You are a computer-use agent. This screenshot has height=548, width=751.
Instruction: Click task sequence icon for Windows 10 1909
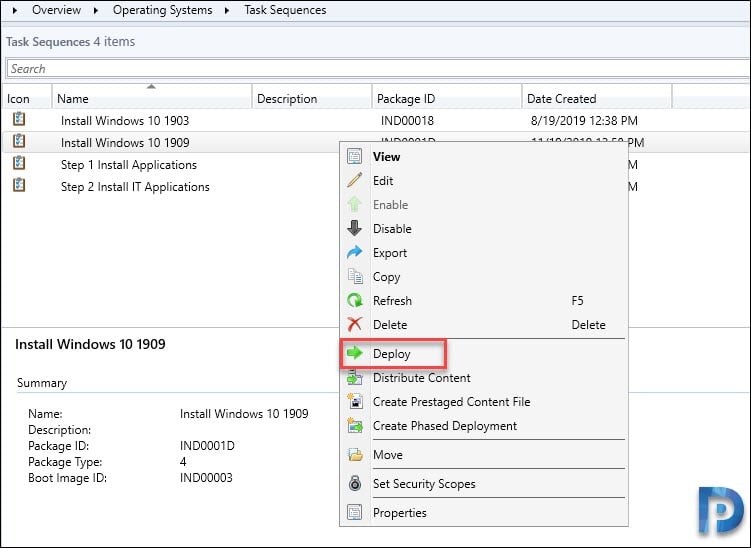click(19, 141)
